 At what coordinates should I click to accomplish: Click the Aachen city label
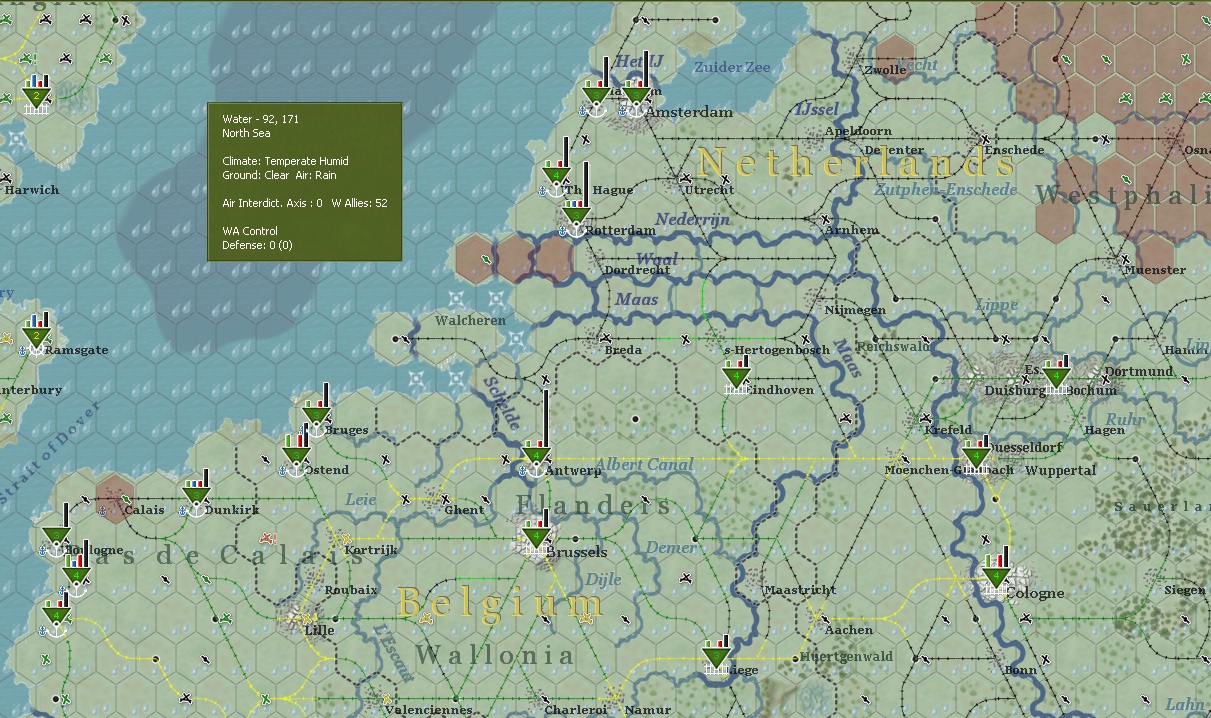click(x=849, y=630)
